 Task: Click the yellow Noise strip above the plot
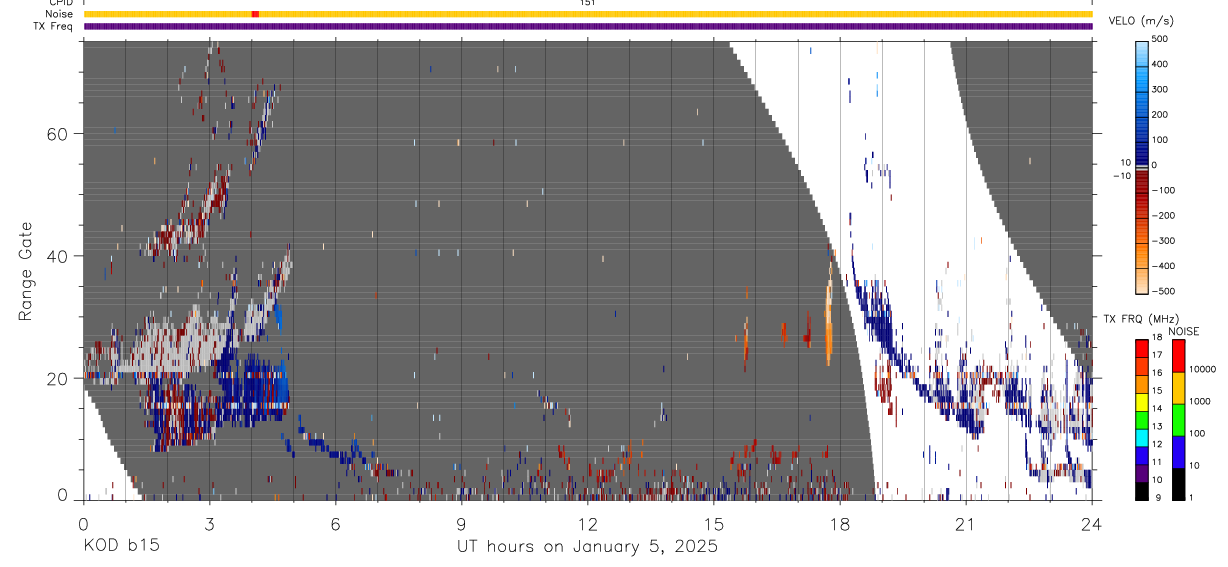588,14
